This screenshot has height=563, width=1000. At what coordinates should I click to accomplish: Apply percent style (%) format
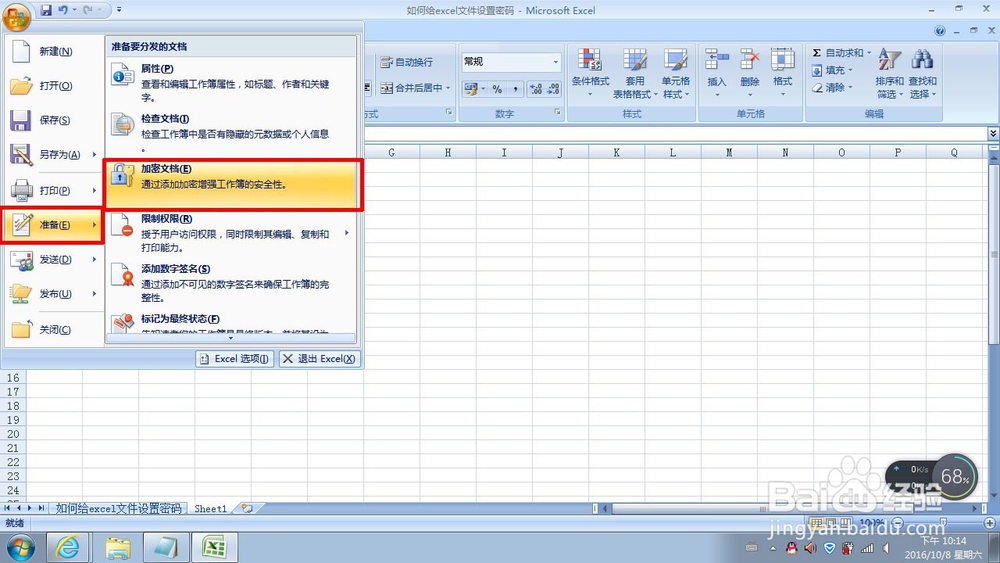coord(497,89)
